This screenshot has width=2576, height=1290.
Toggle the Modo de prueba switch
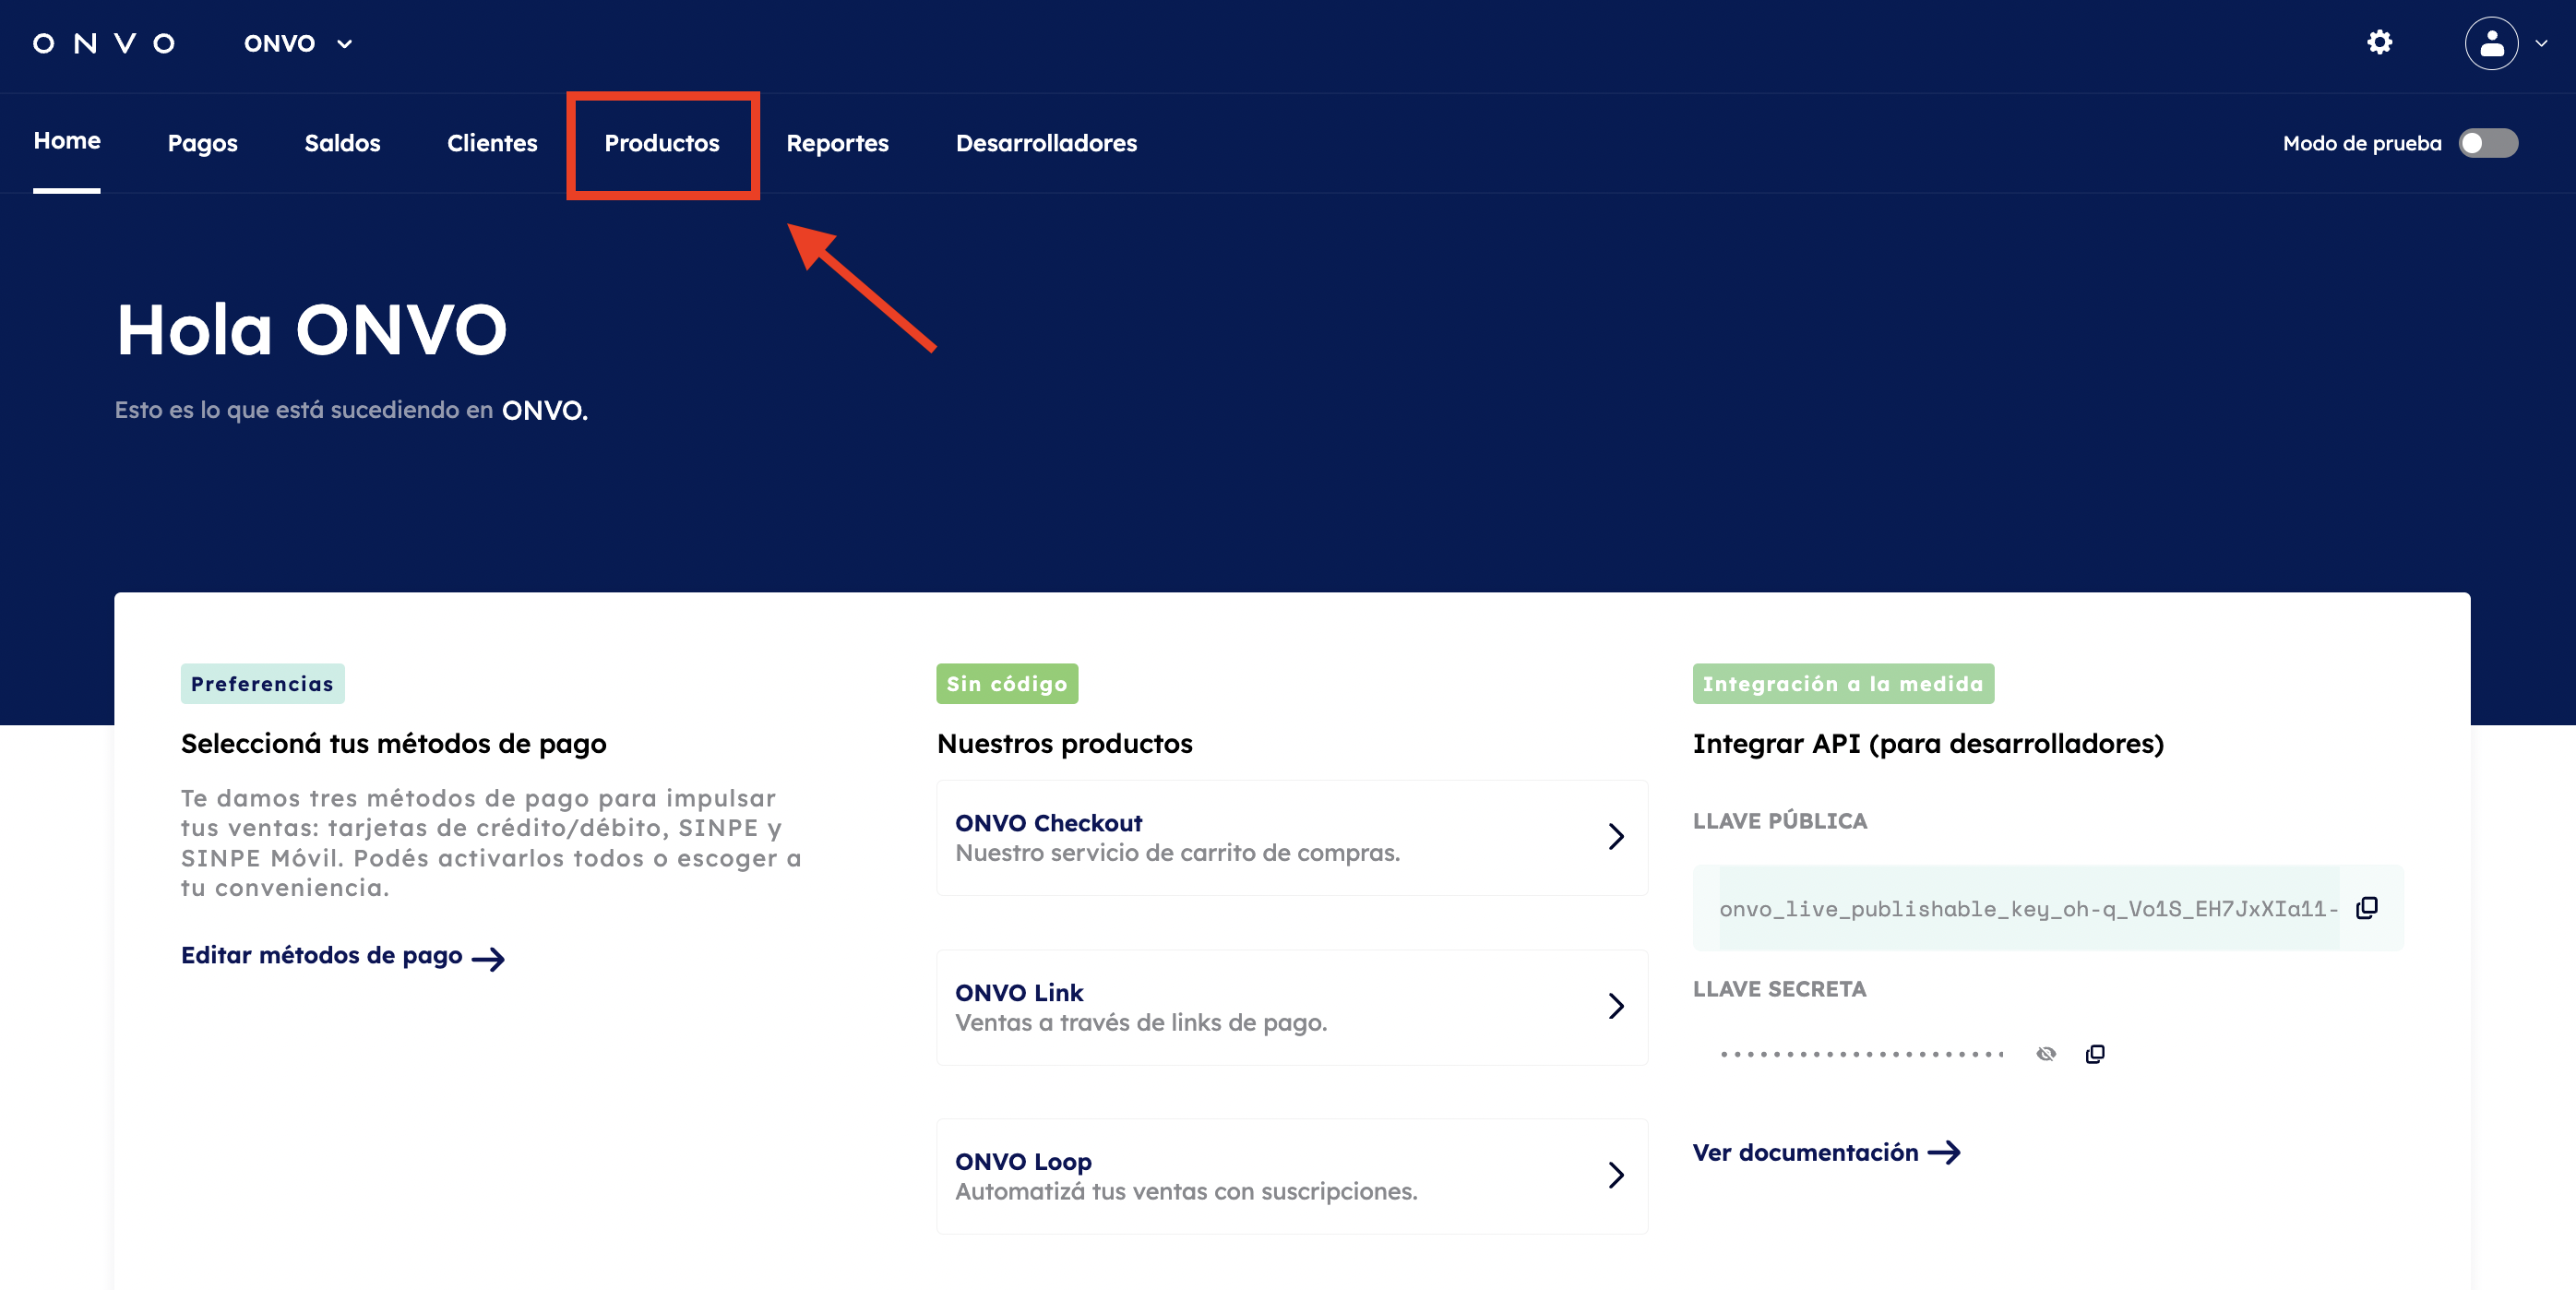click(x=2488, y=143)
